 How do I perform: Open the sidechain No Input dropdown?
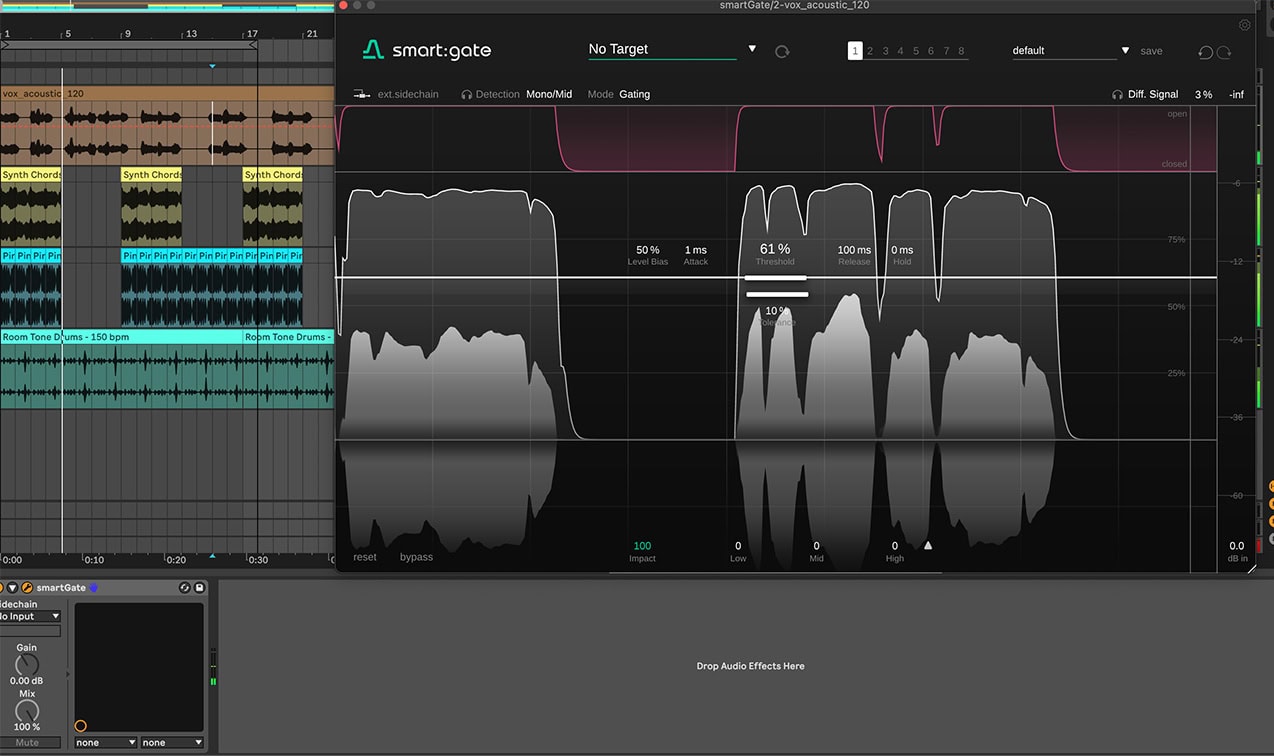point(30,616)
